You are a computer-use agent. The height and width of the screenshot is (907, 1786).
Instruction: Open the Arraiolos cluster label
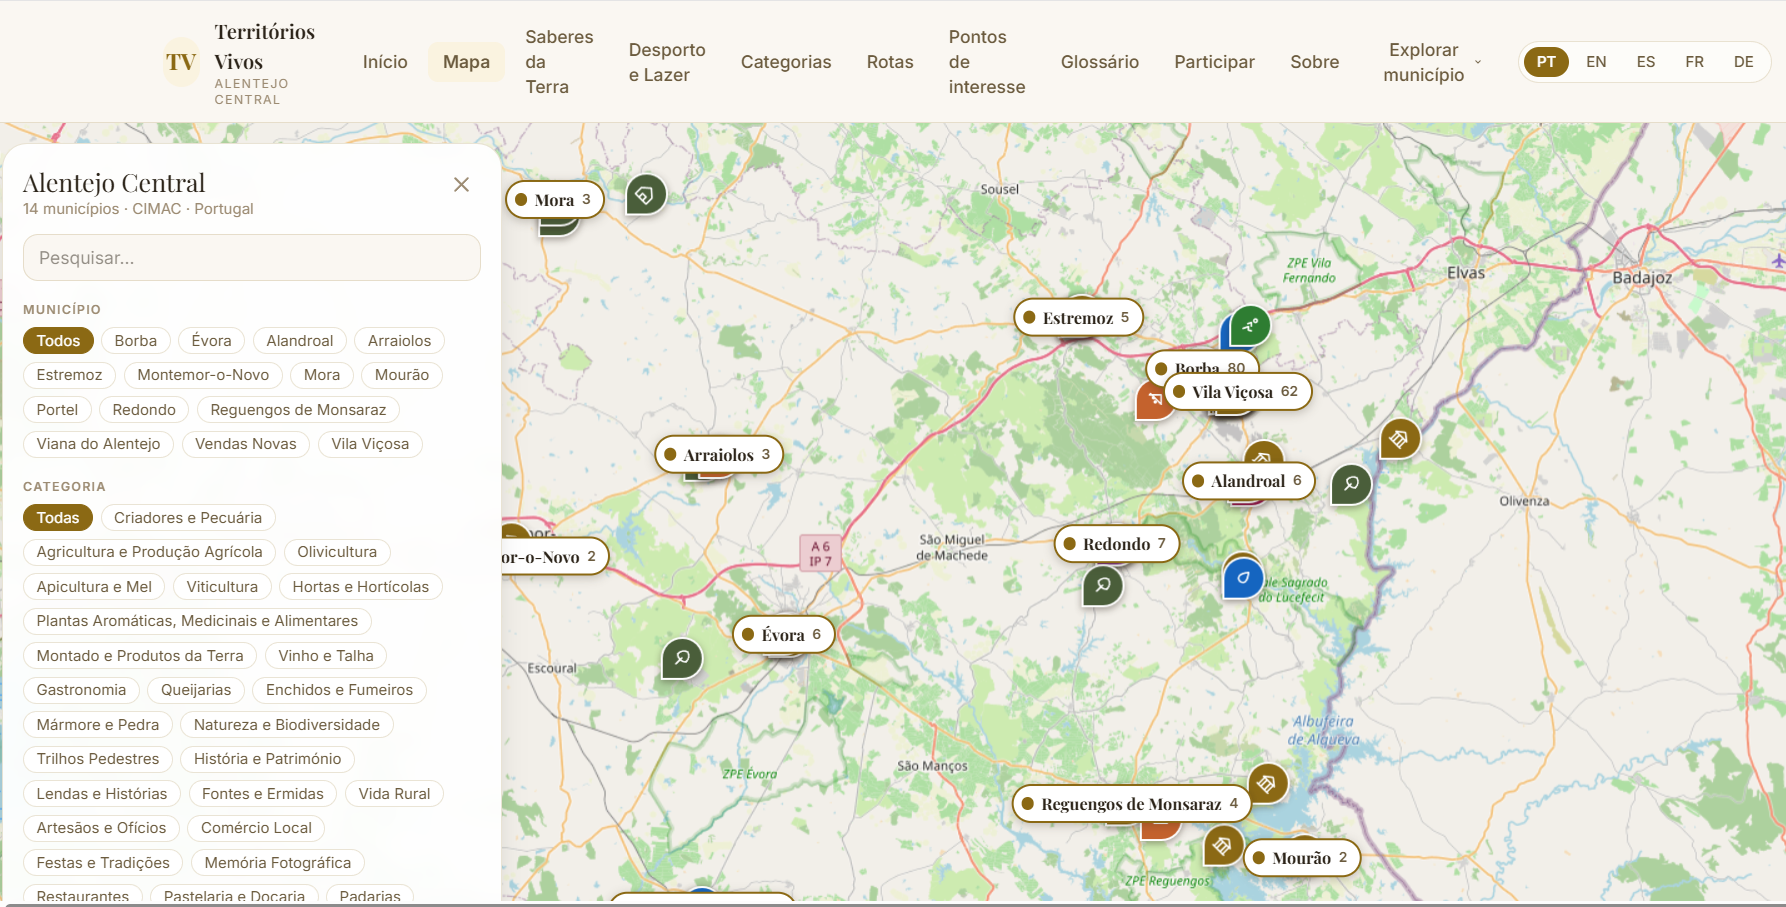pyautogui.click(x=719, y=455)
